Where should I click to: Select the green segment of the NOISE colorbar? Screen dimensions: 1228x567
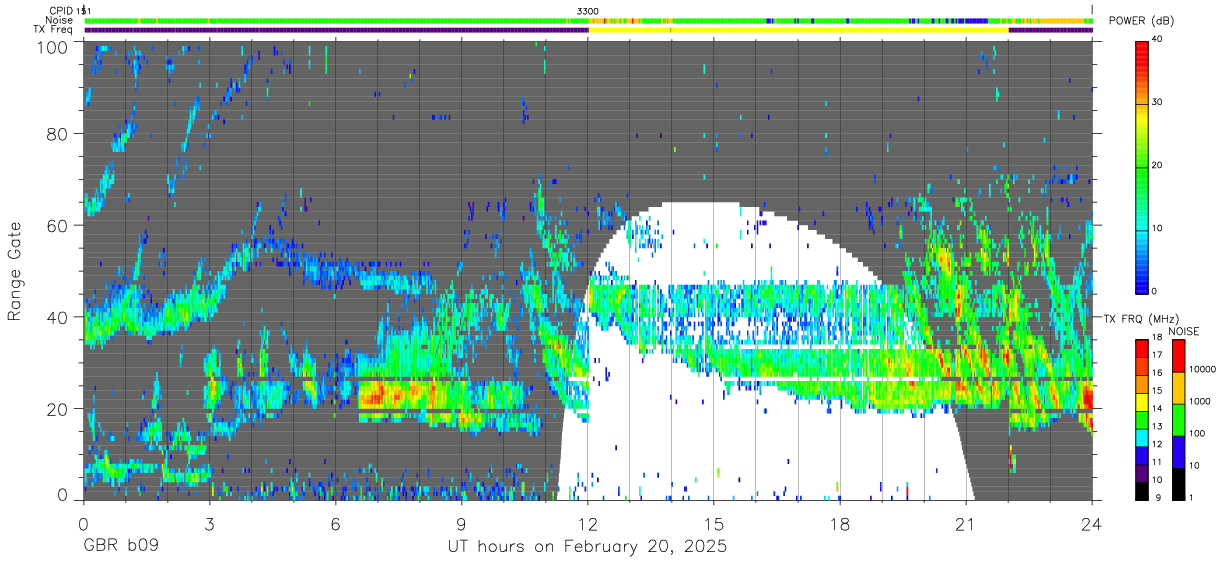pos(1179,420)
